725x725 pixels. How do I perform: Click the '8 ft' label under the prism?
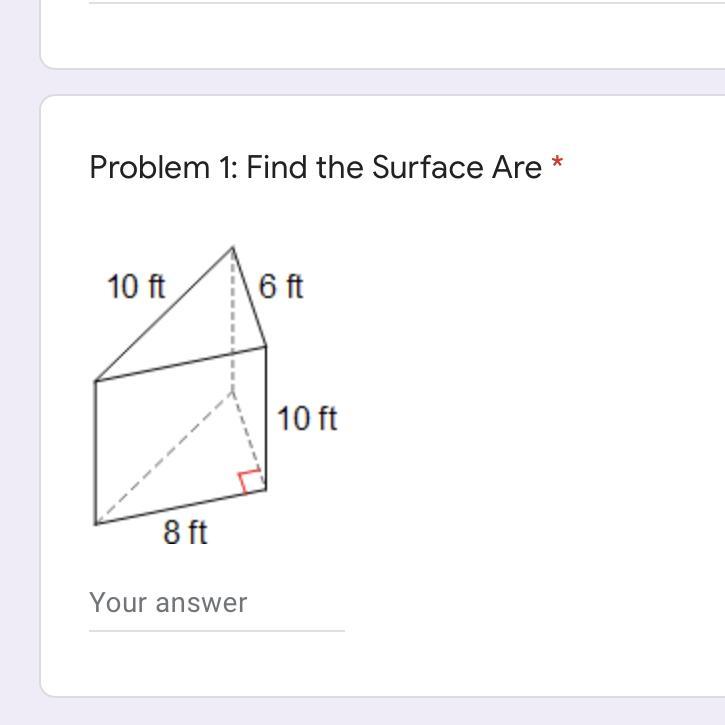185,532
